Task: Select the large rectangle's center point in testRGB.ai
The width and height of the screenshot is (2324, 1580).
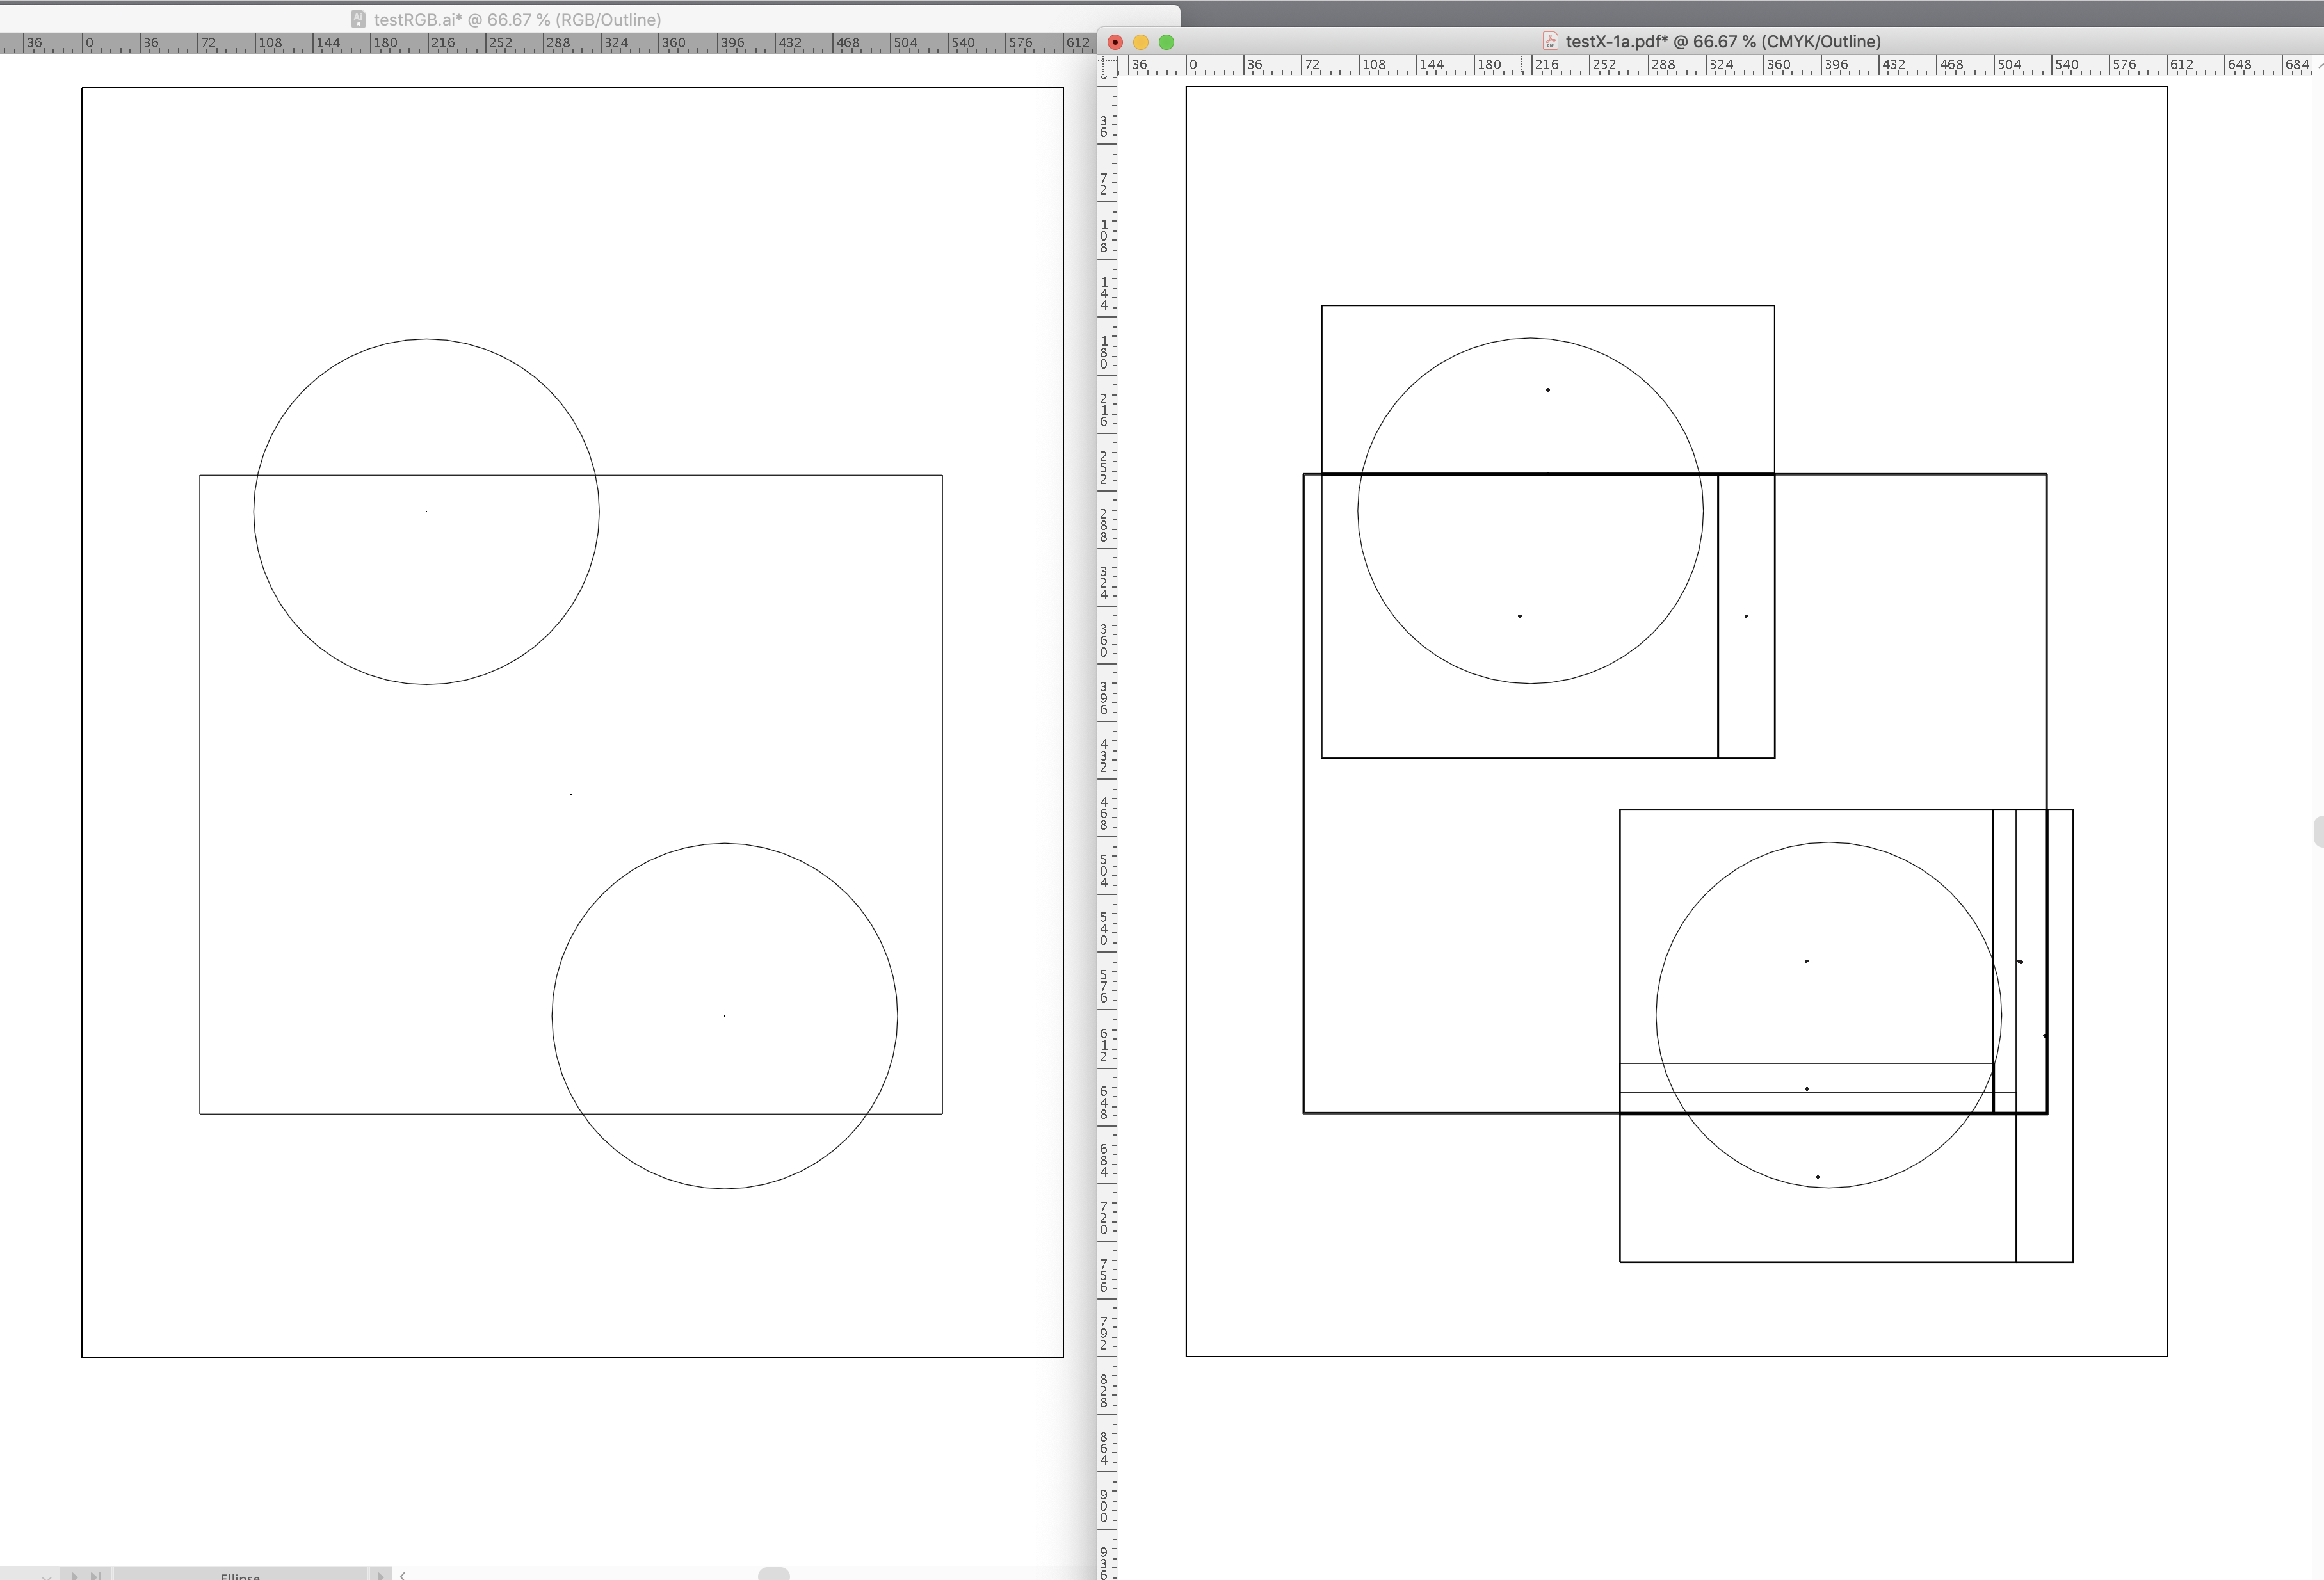Action: coord(571,794)
